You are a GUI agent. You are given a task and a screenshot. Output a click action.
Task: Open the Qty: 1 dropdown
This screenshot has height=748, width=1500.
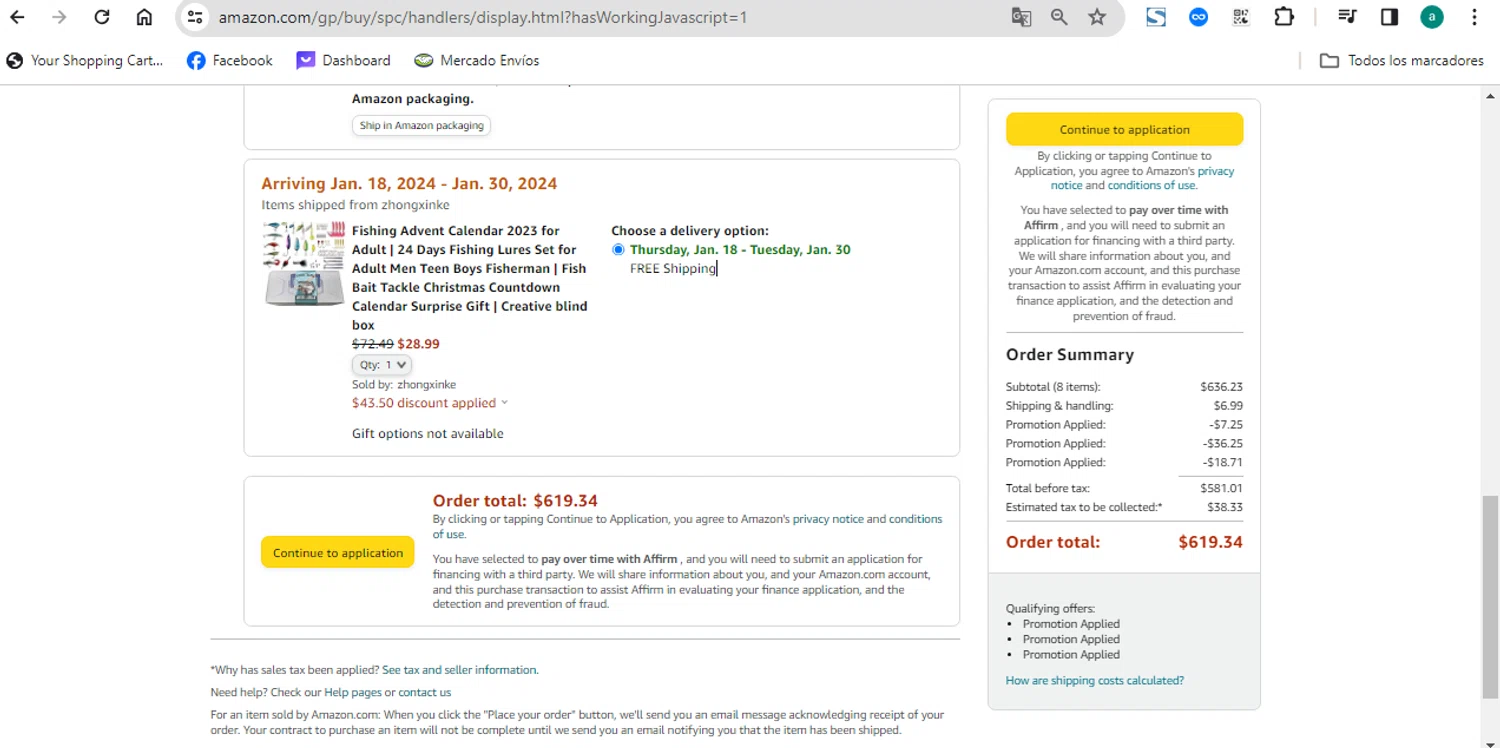[381, 365]
